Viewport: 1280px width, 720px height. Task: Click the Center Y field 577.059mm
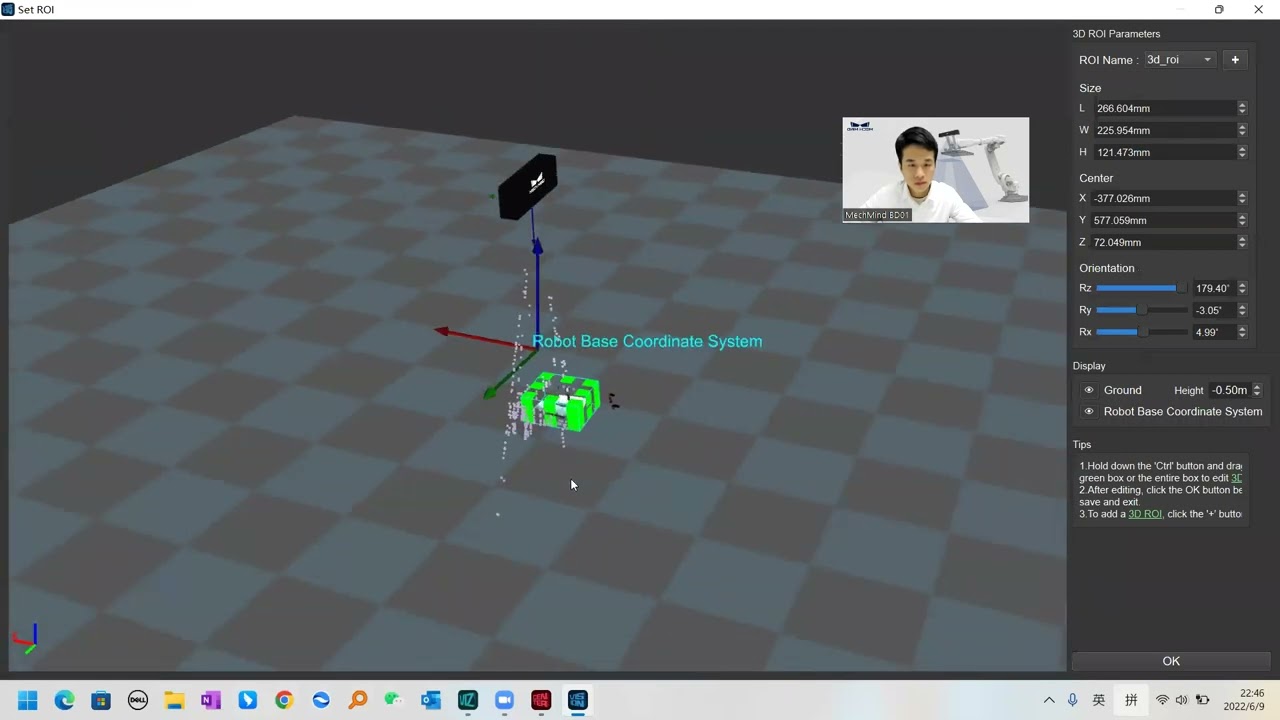[x=1164, y=220]
